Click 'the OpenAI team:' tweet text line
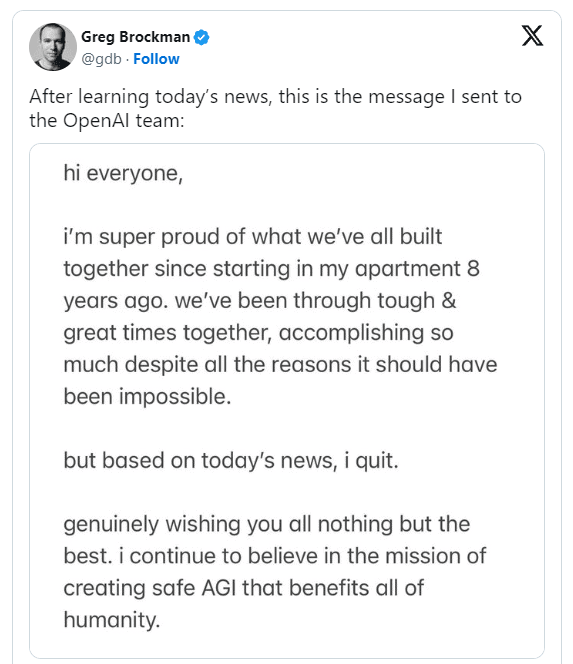The image size is (573, 664). [x=107, y=121]
